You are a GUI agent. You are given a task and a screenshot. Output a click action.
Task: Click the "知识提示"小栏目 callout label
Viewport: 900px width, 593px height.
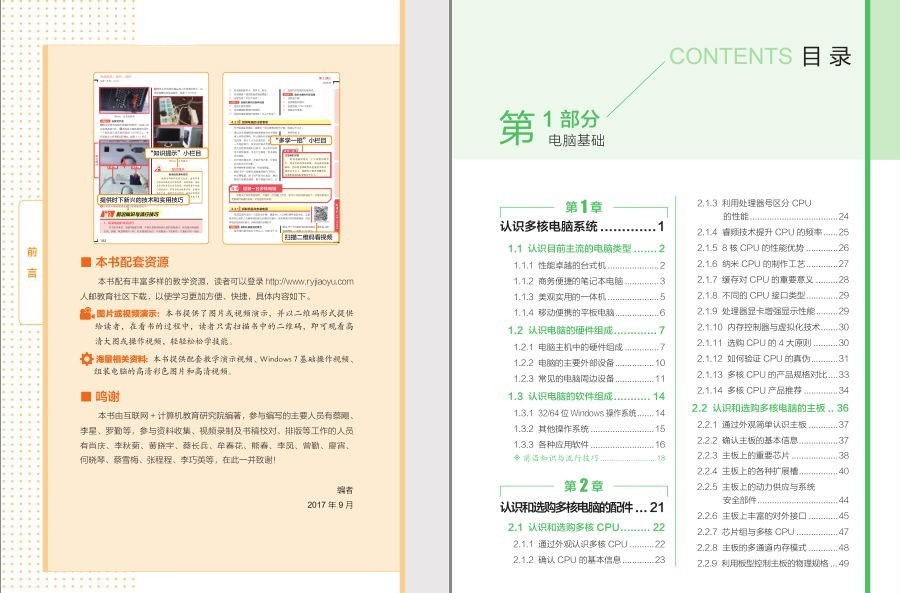(176, 153)
